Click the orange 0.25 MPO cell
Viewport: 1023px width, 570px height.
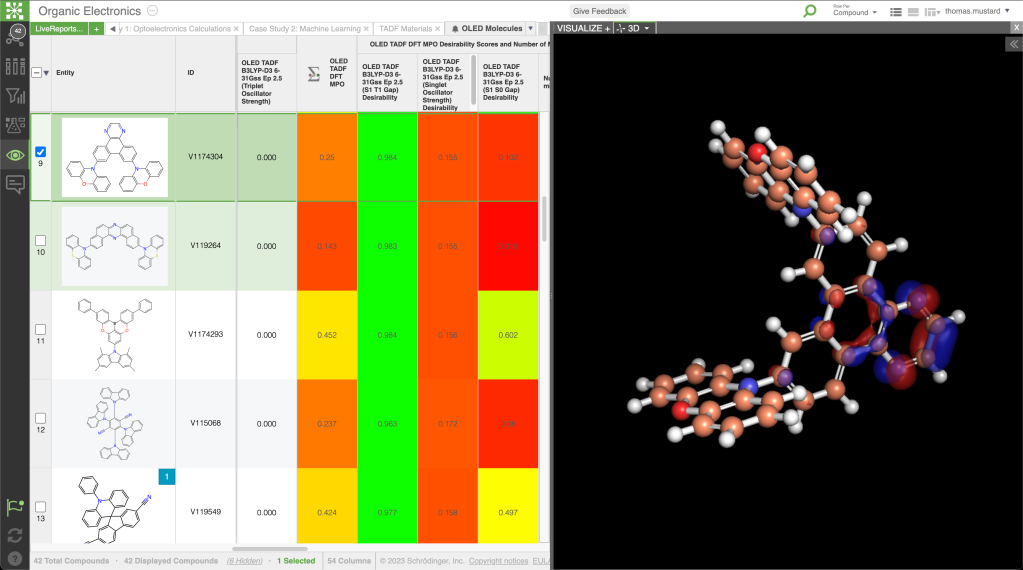327,157
